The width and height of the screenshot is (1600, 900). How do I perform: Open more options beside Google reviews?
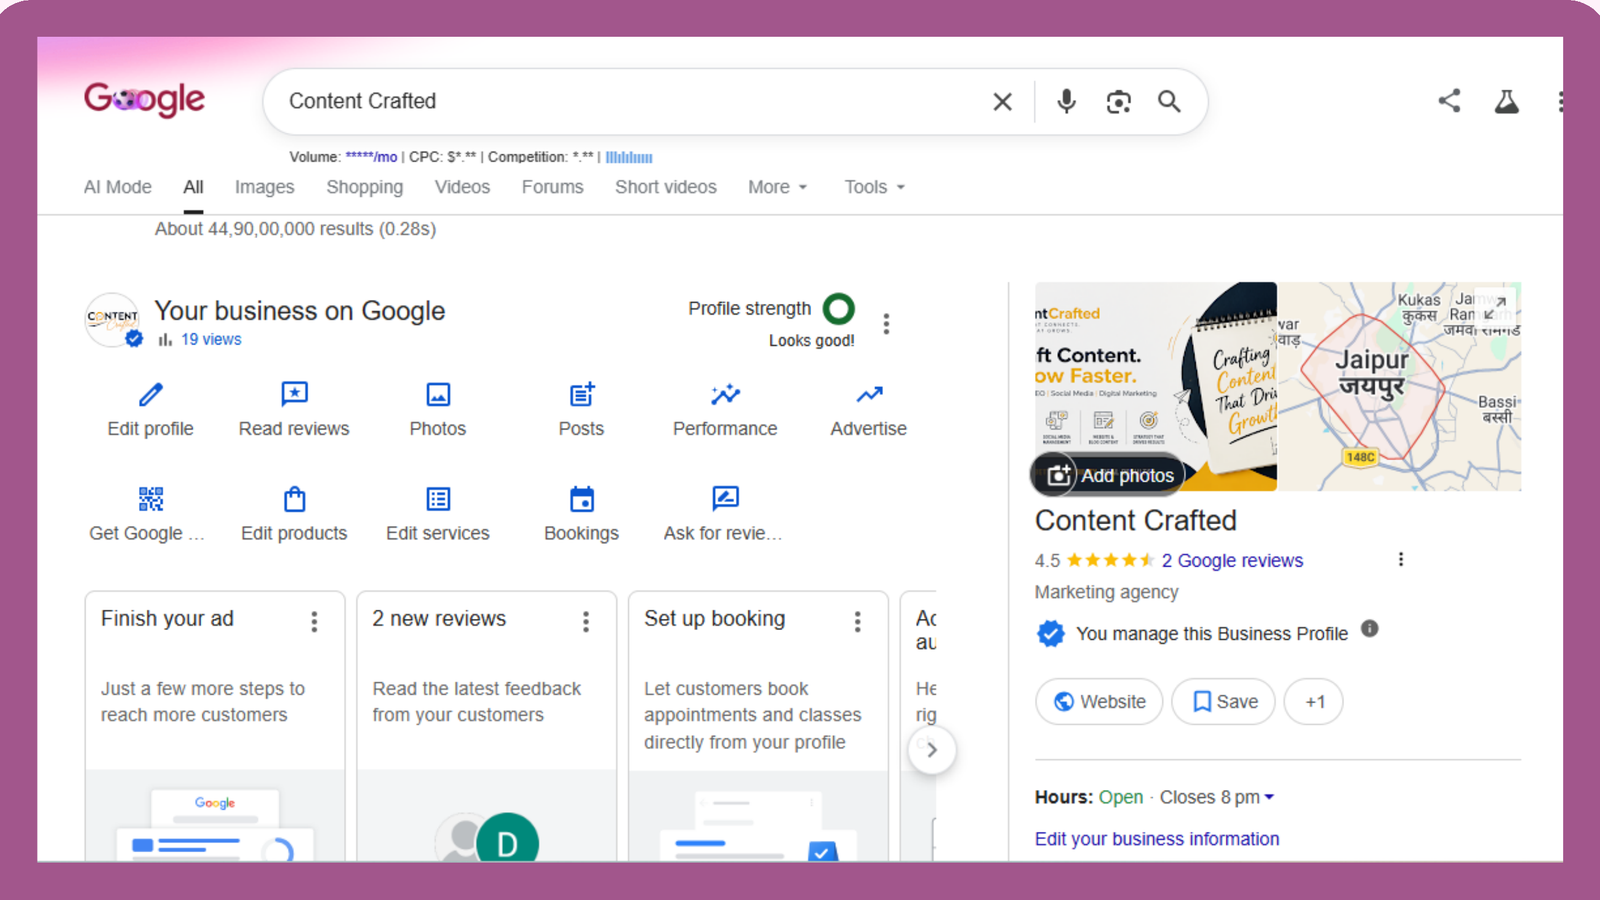1400,559
